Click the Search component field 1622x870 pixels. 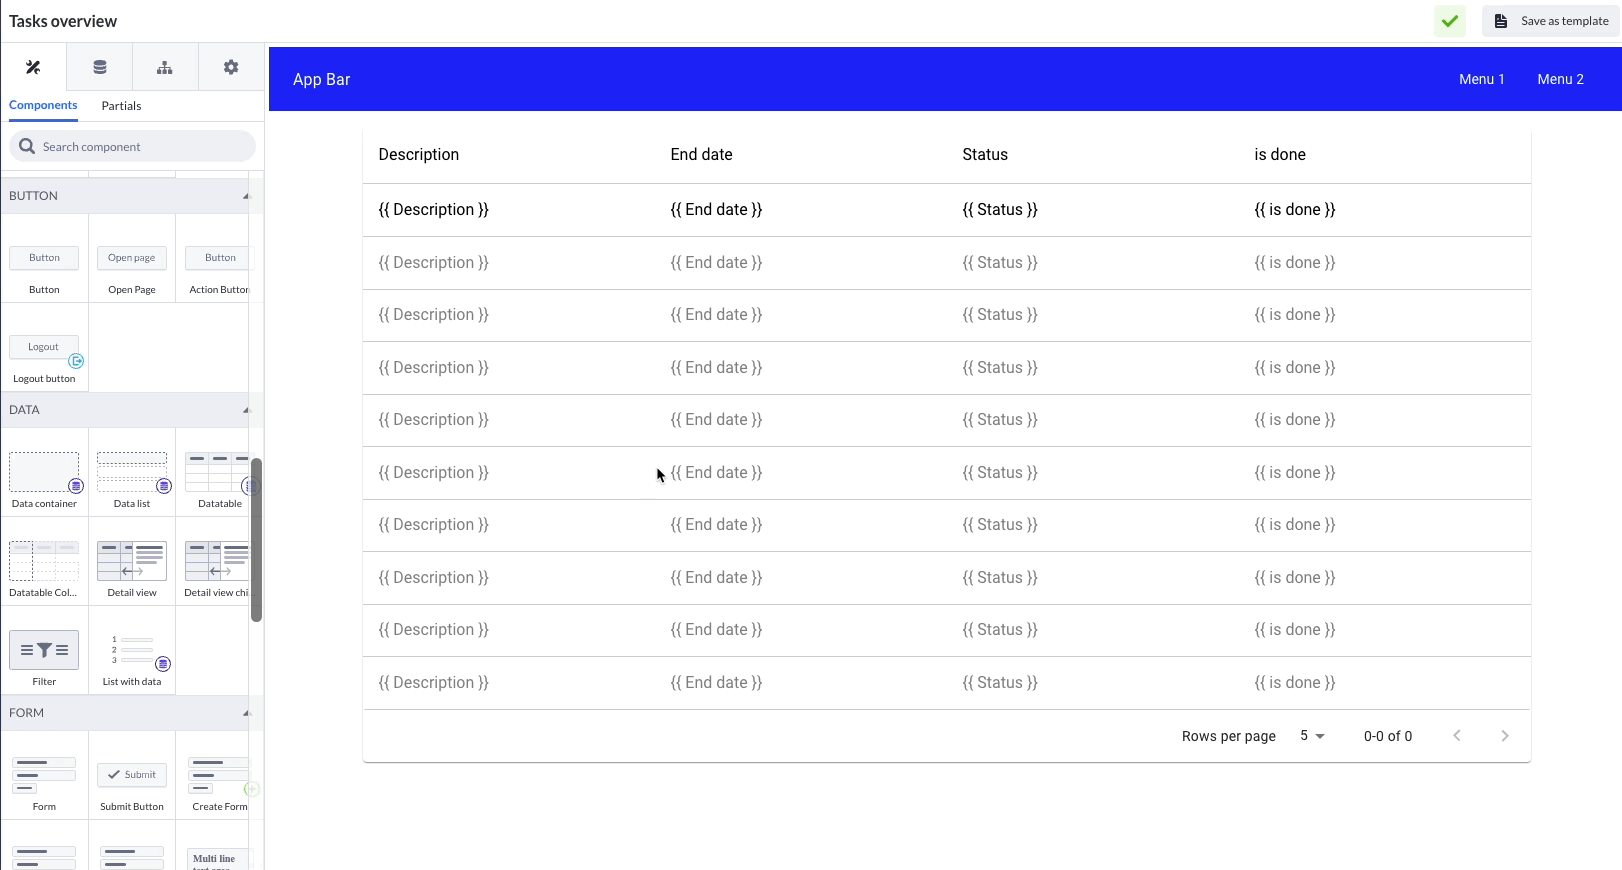pyautogui.click(x=140, y=147)
